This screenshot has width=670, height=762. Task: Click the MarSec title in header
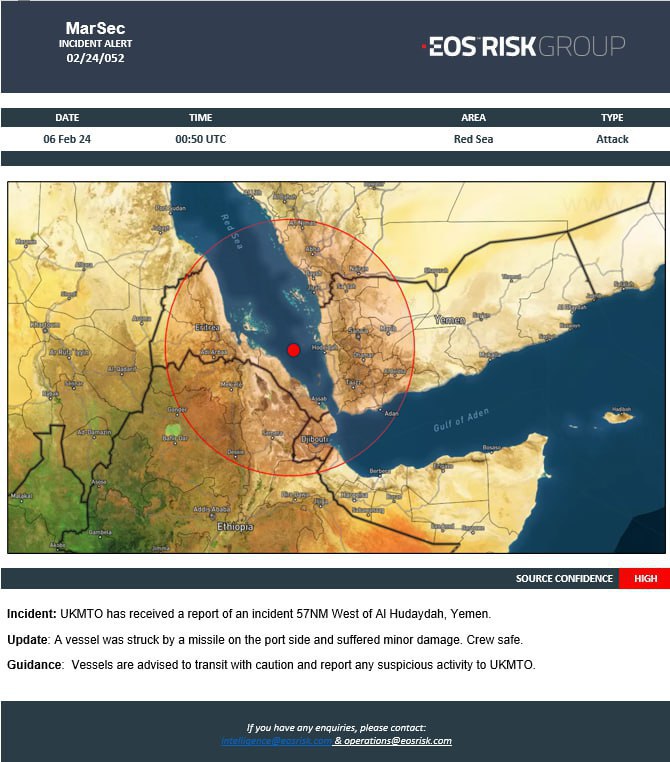coord(95,28)
